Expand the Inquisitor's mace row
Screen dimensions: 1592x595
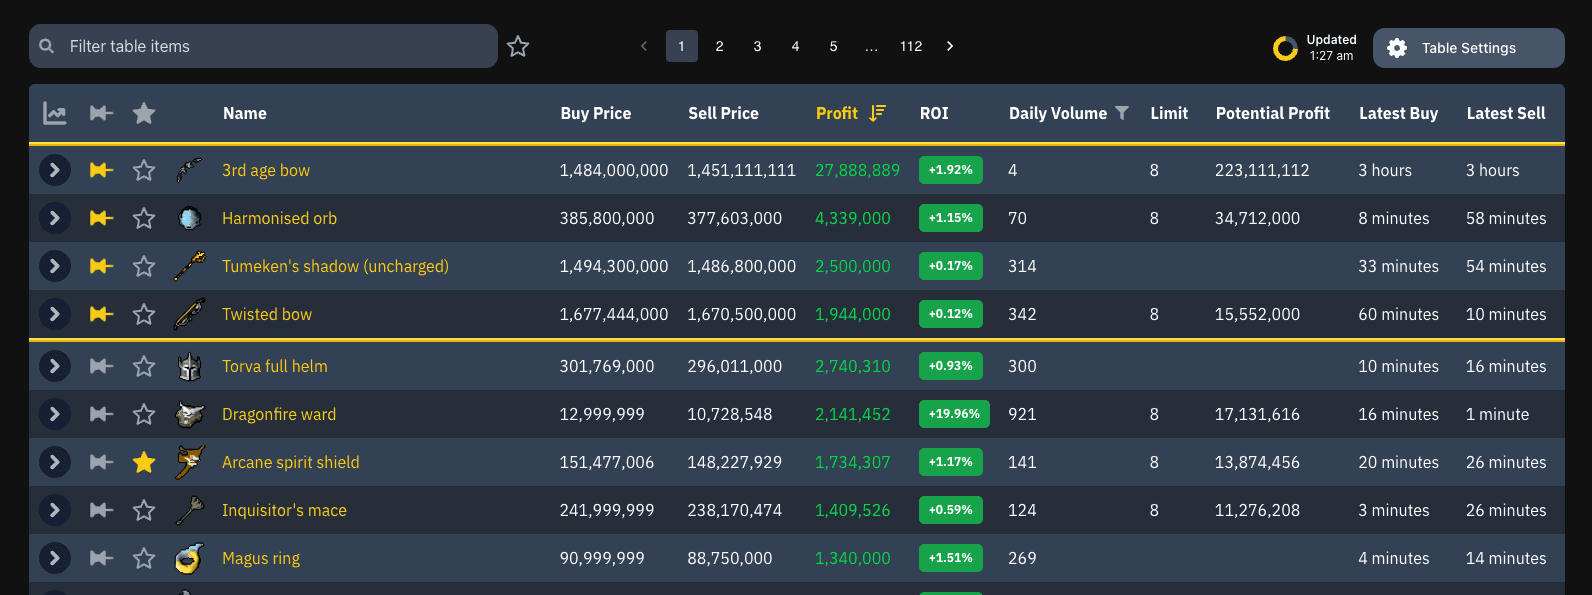pyautogui.click(x=55, y=510)
